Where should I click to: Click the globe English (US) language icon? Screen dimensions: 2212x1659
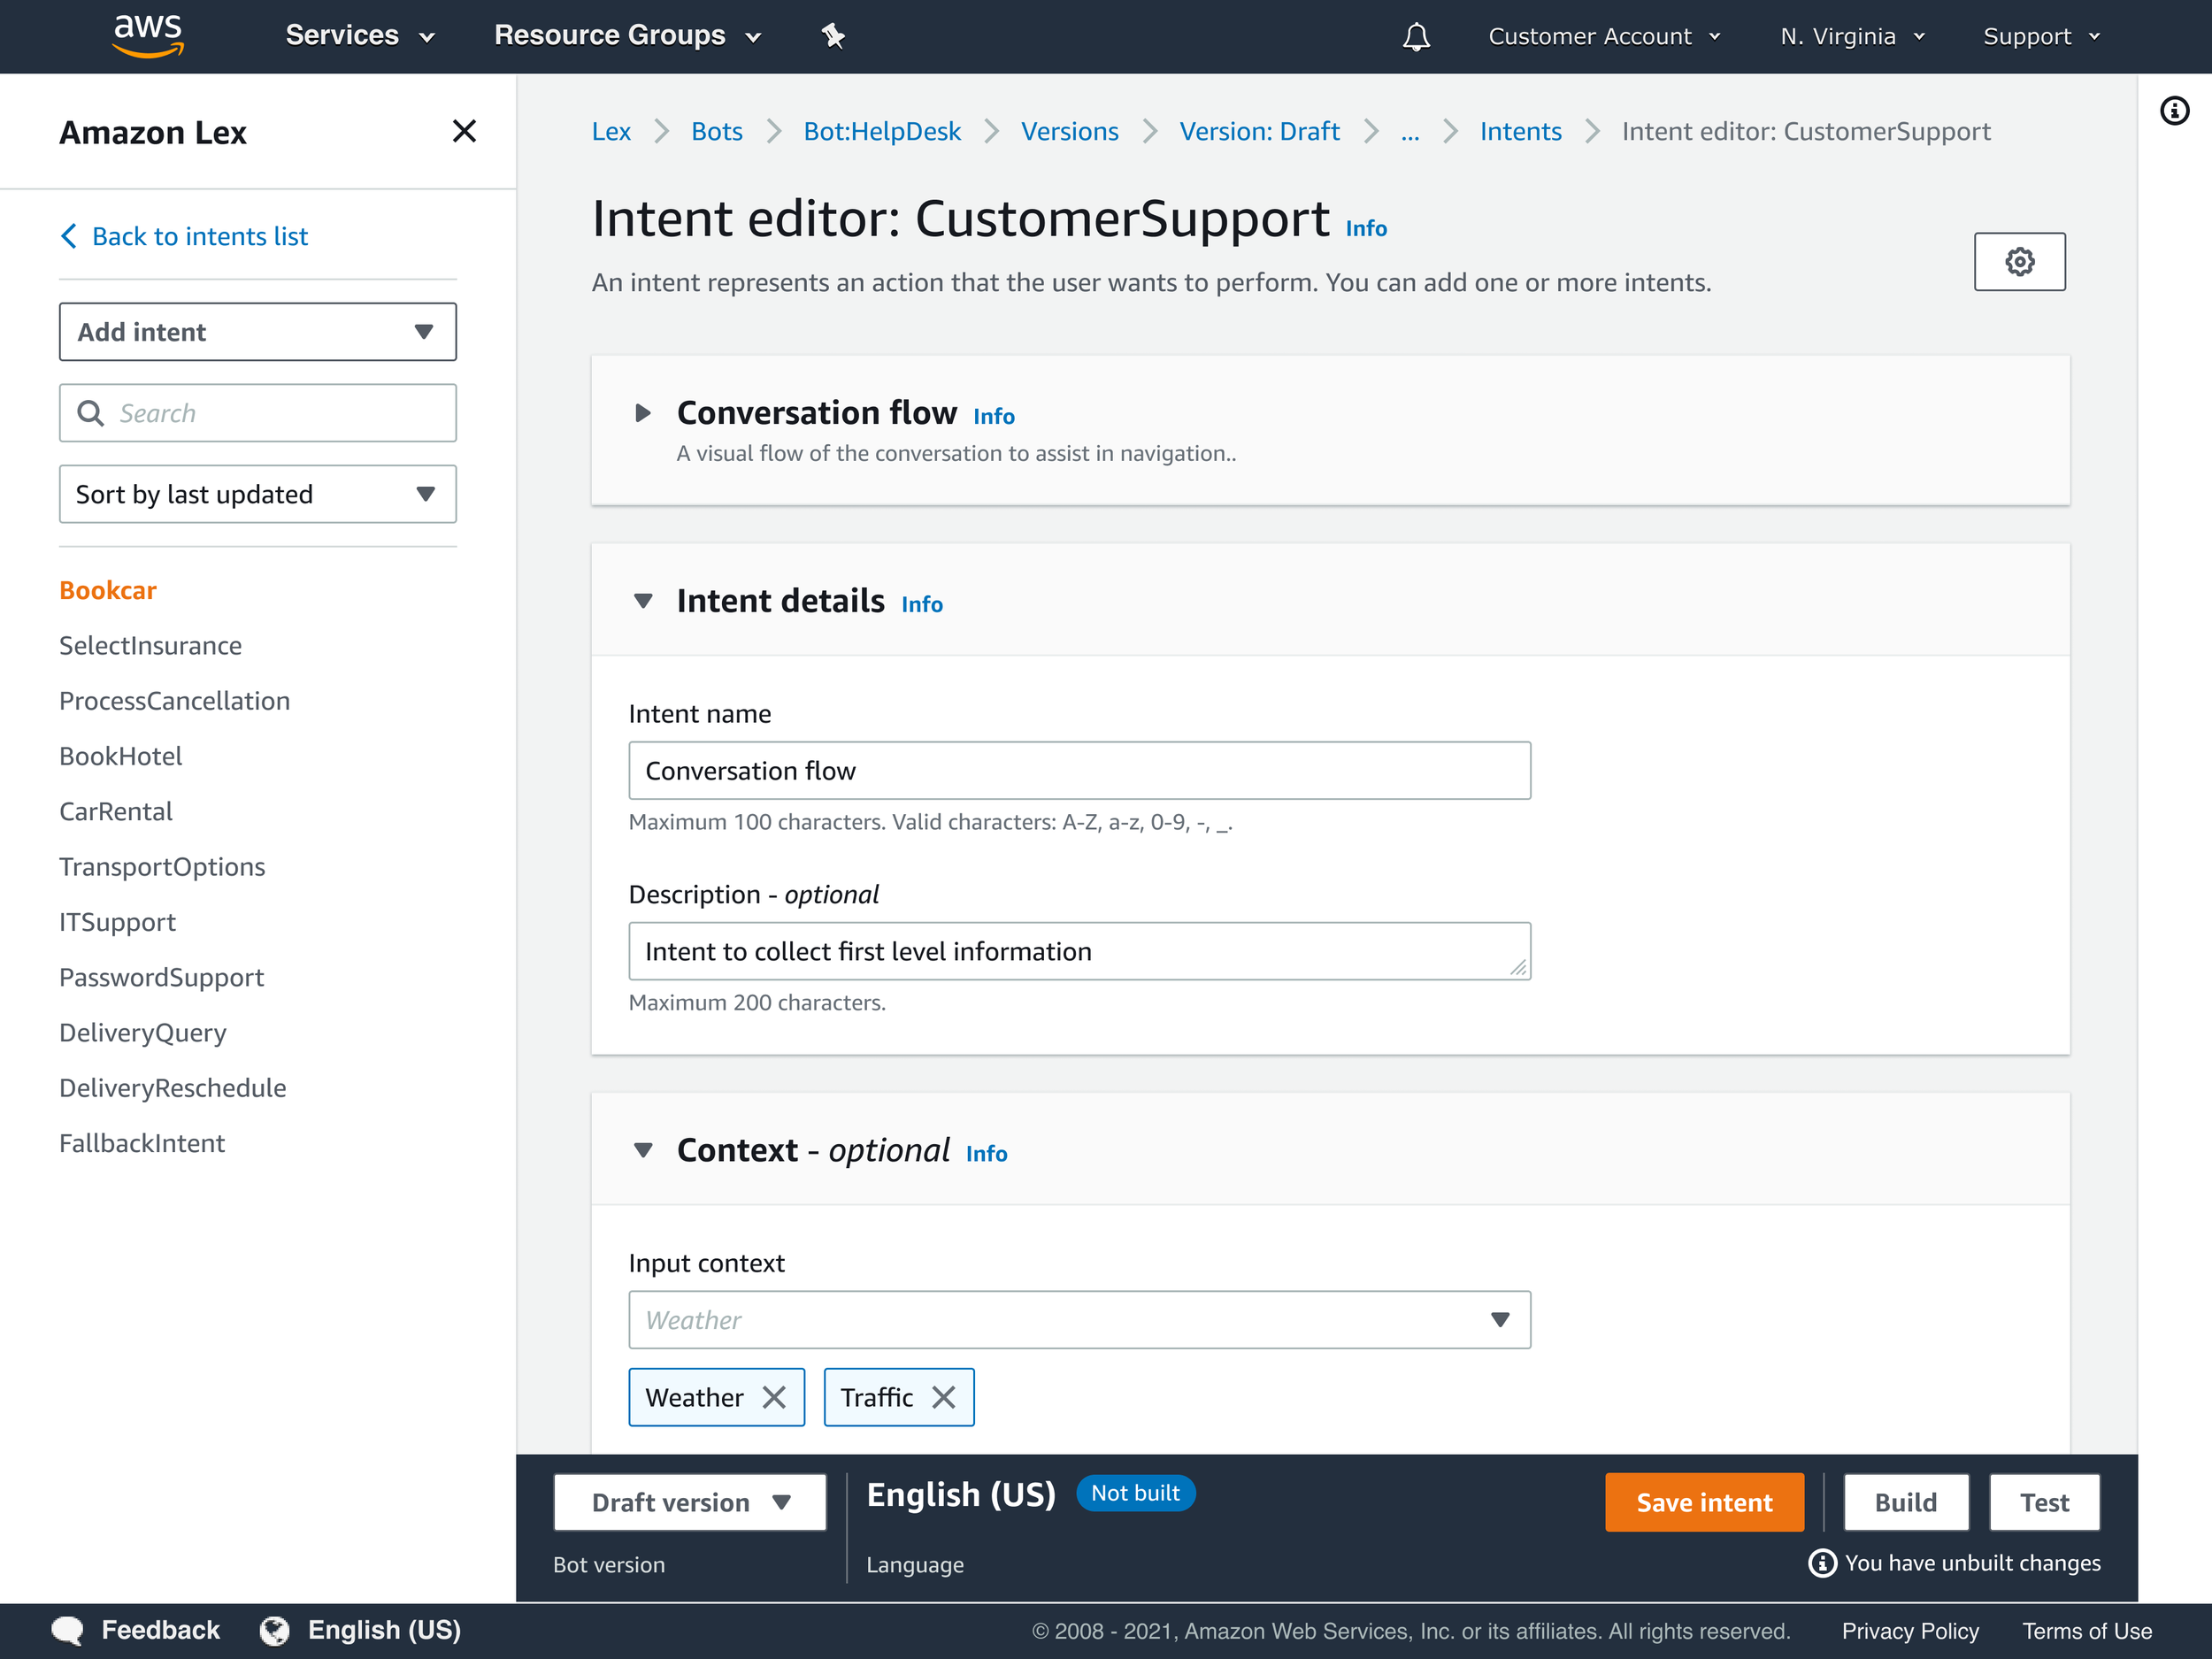(x=275, y=1631)
